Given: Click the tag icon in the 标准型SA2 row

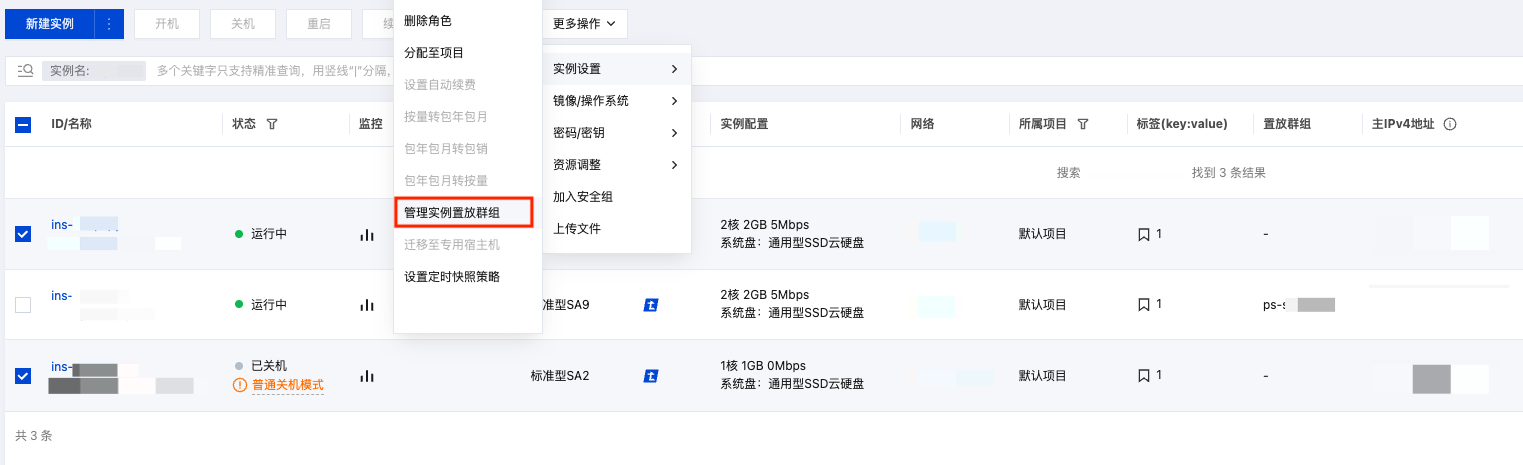Looking at the screenshot, I should point(1144,376).
